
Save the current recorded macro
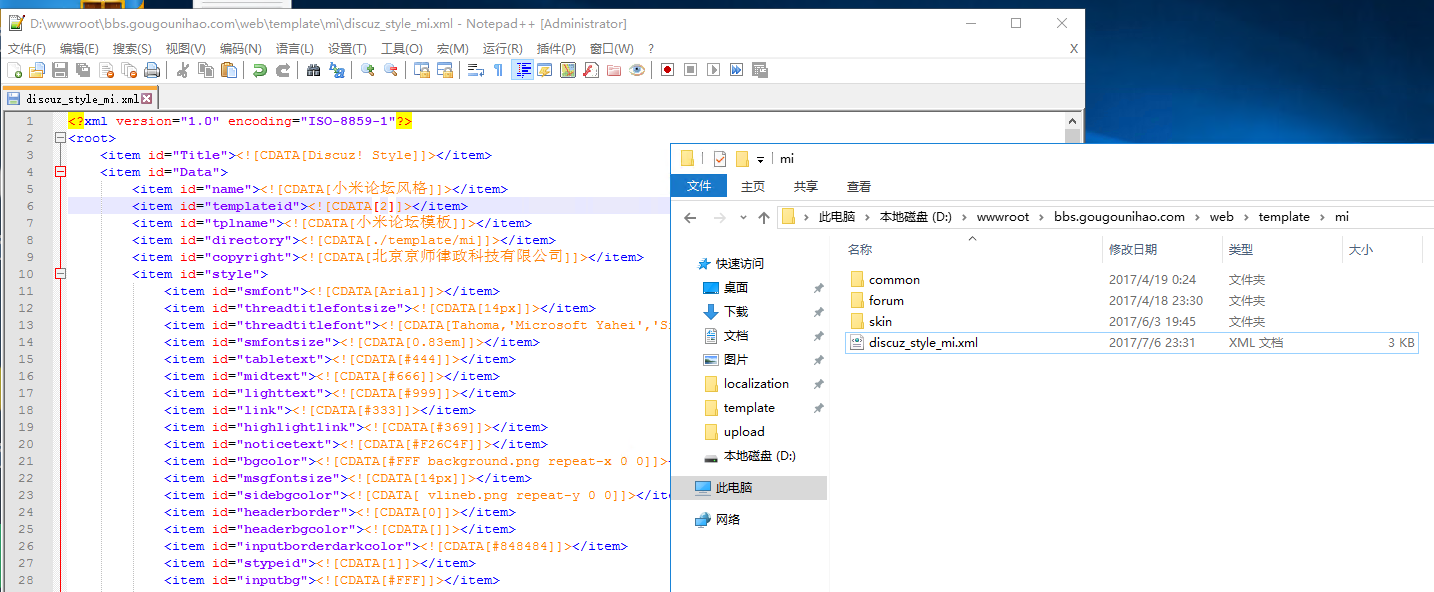[760, 70]
